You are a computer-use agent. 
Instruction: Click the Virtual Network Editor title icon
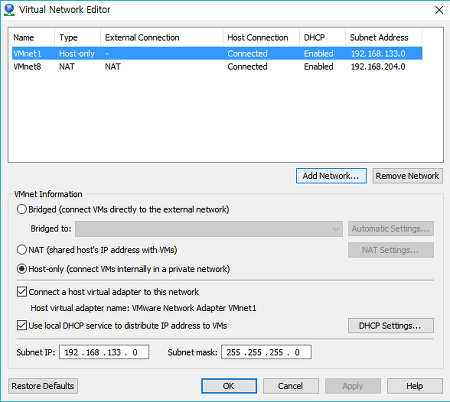(9, 10)
